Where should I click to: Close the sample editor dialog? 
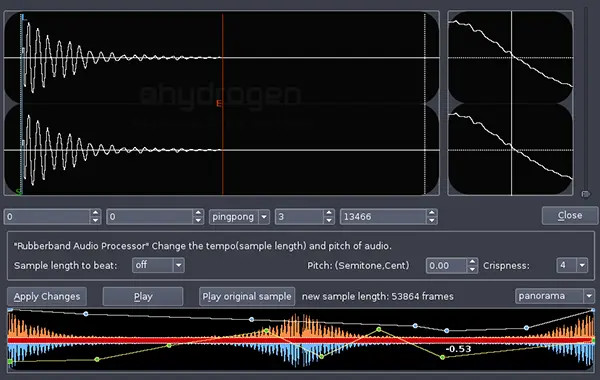pyautogui.click(x=570, y=215)
